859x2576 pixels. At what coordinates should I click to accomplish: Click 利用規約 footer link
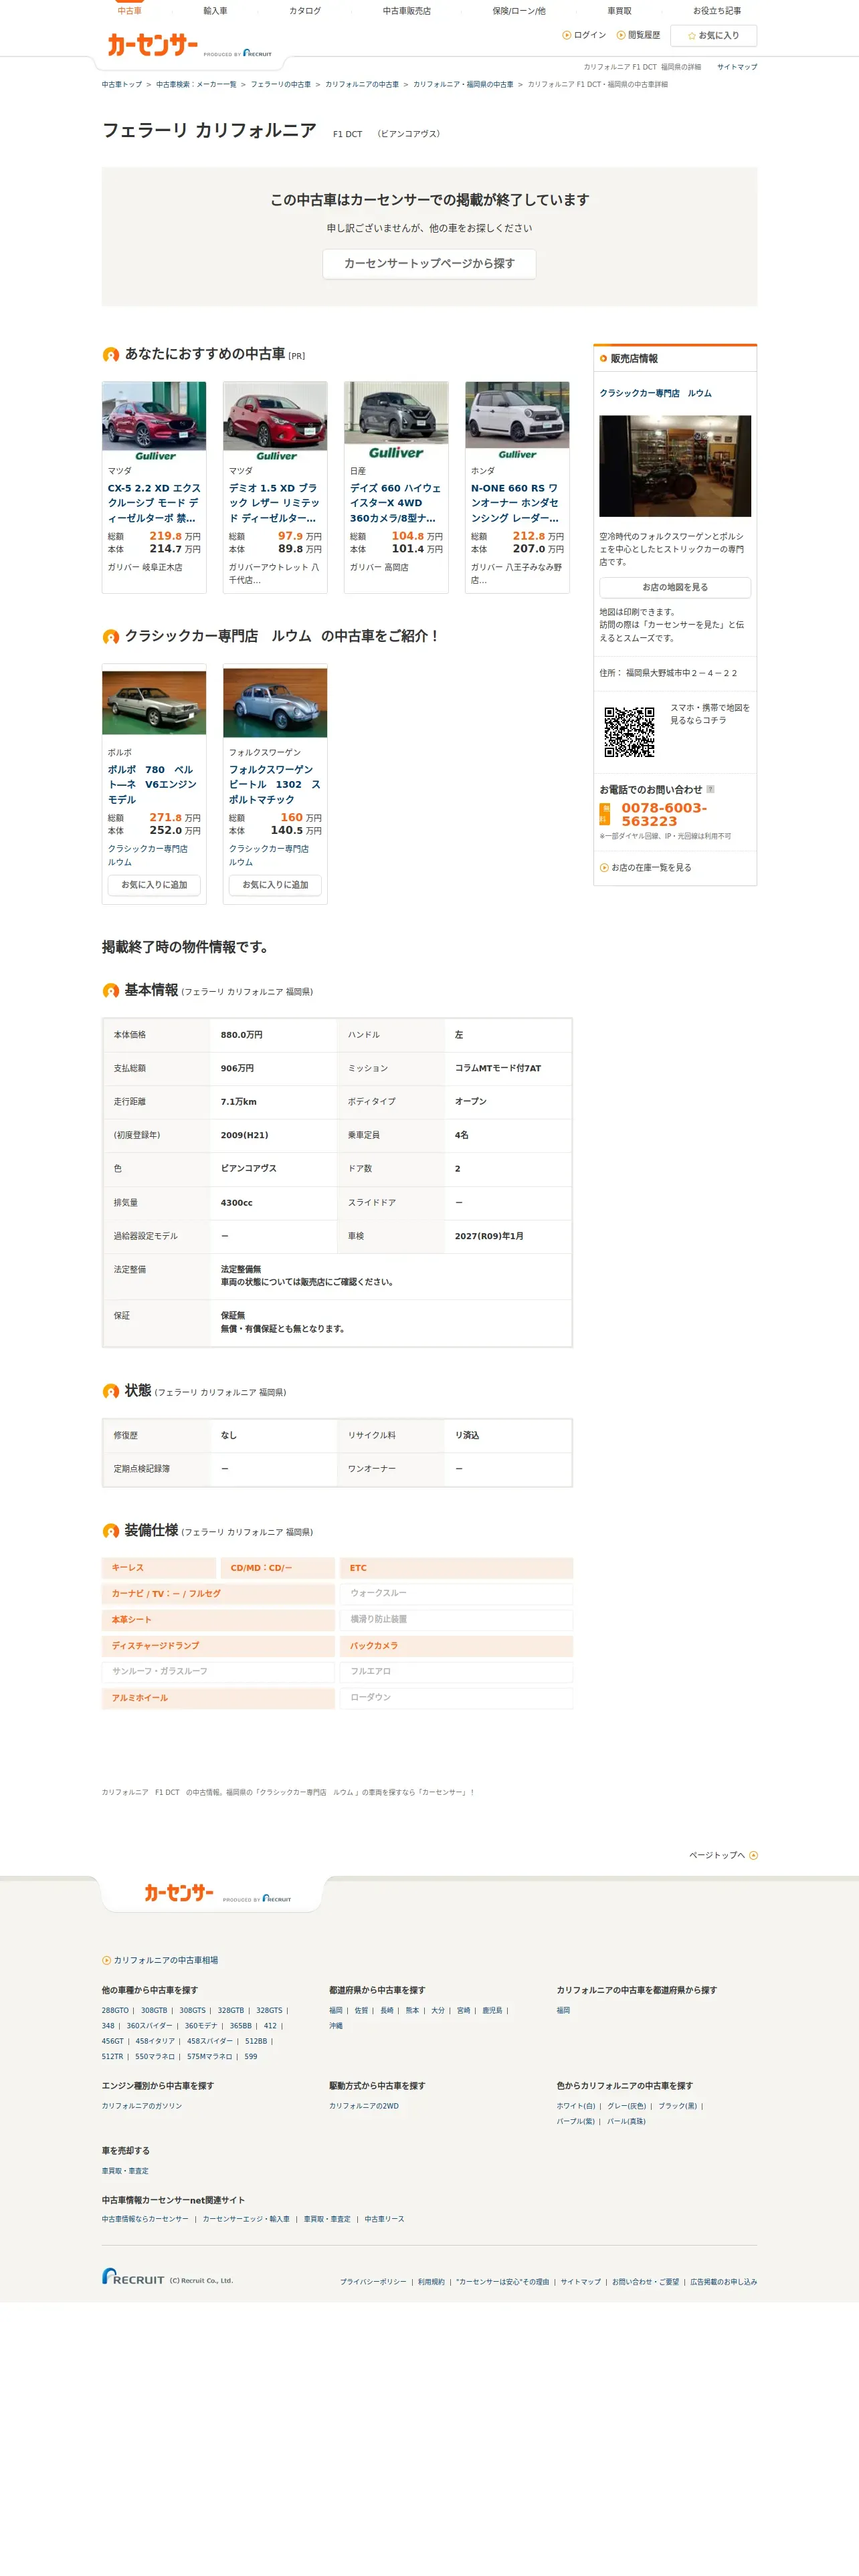(x=431, y=2281)
